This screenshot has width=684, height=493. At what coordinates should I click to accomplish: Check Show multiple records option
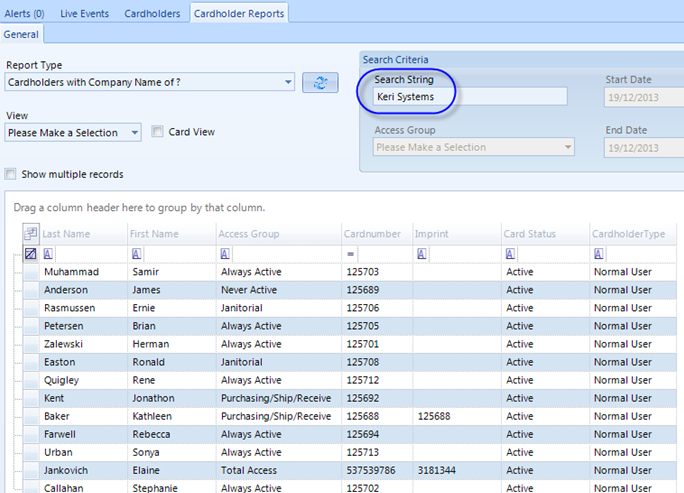11,174
